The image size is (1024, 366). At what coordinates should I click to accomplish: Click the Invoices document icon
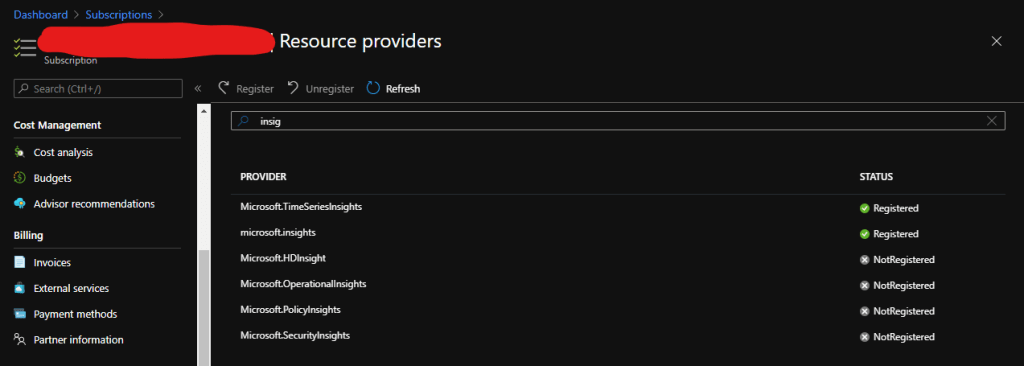click(20, 263)
